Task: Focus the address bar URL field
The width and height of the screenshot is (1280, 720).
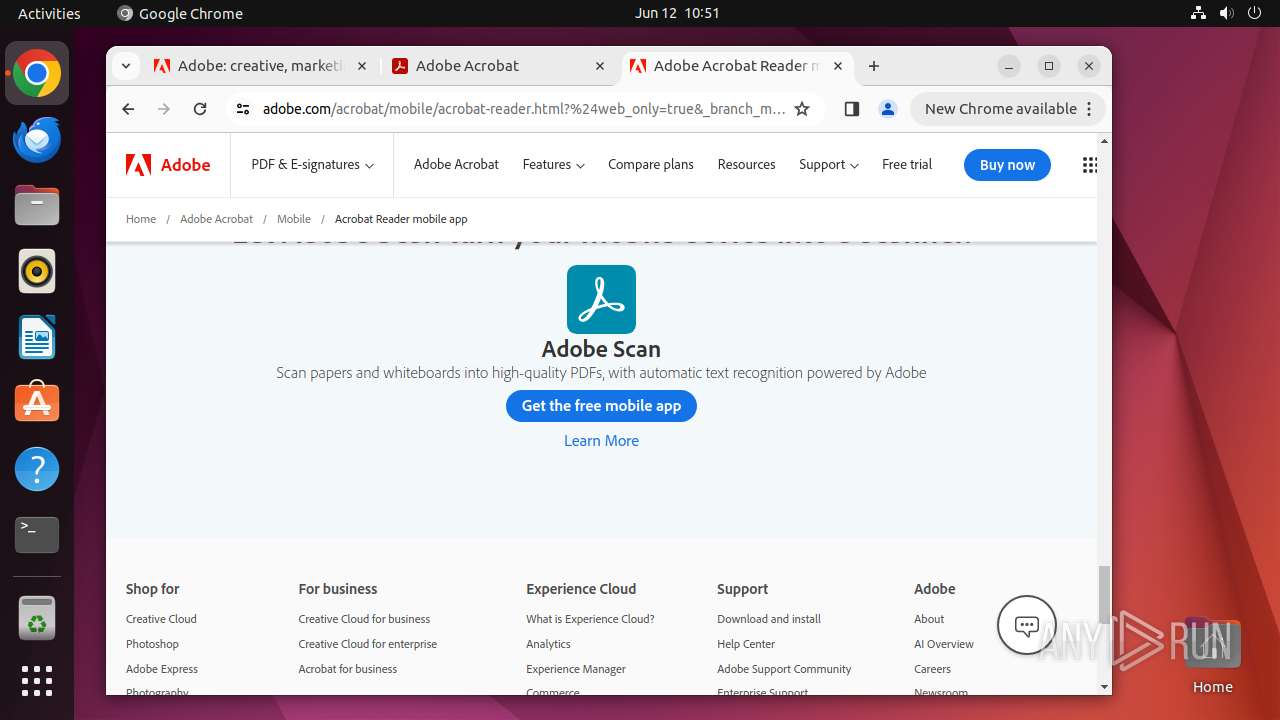Action: pyautogui.click(x=524, y=109)
